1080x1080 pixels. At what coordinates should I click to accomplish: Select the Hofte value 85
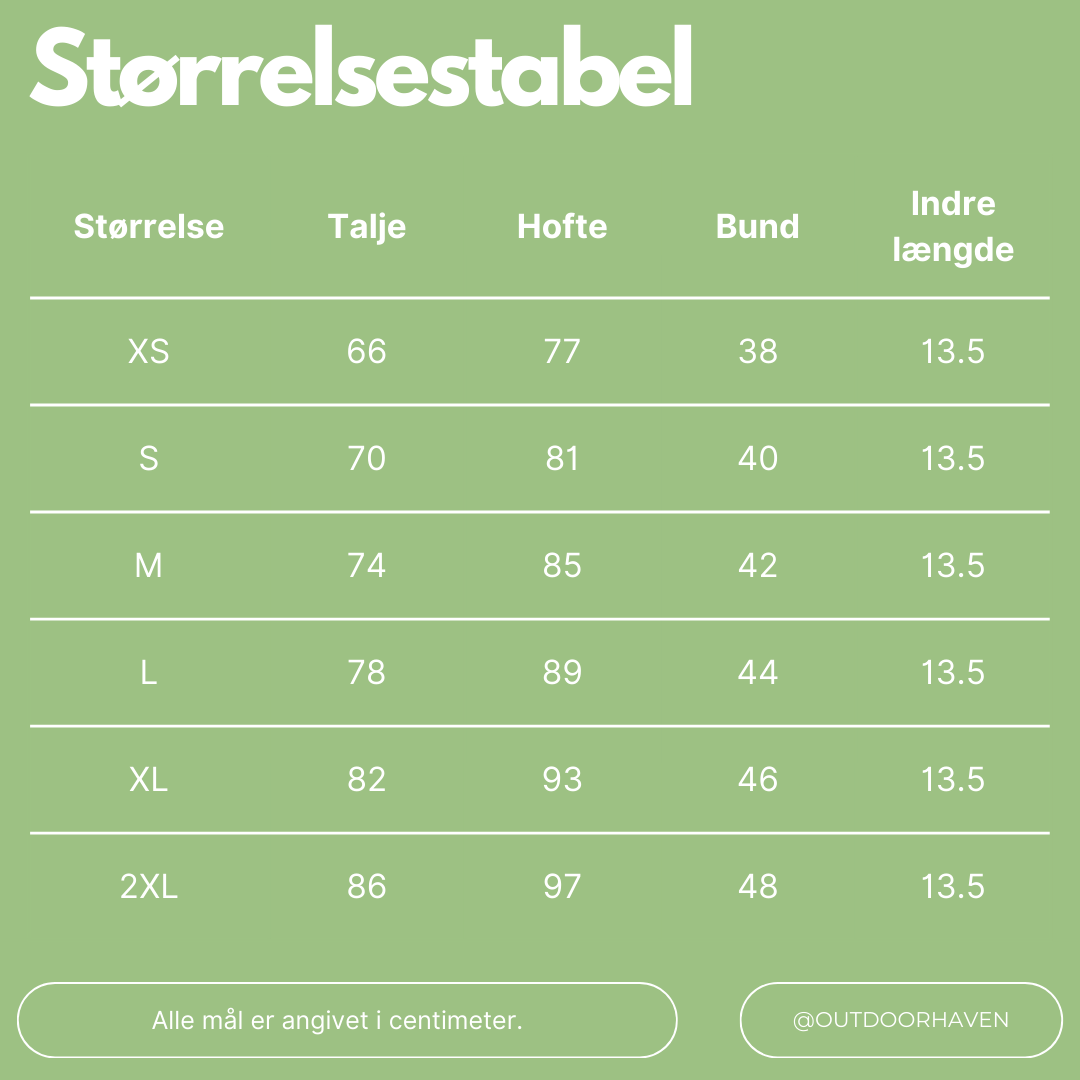tap(562, 566)
